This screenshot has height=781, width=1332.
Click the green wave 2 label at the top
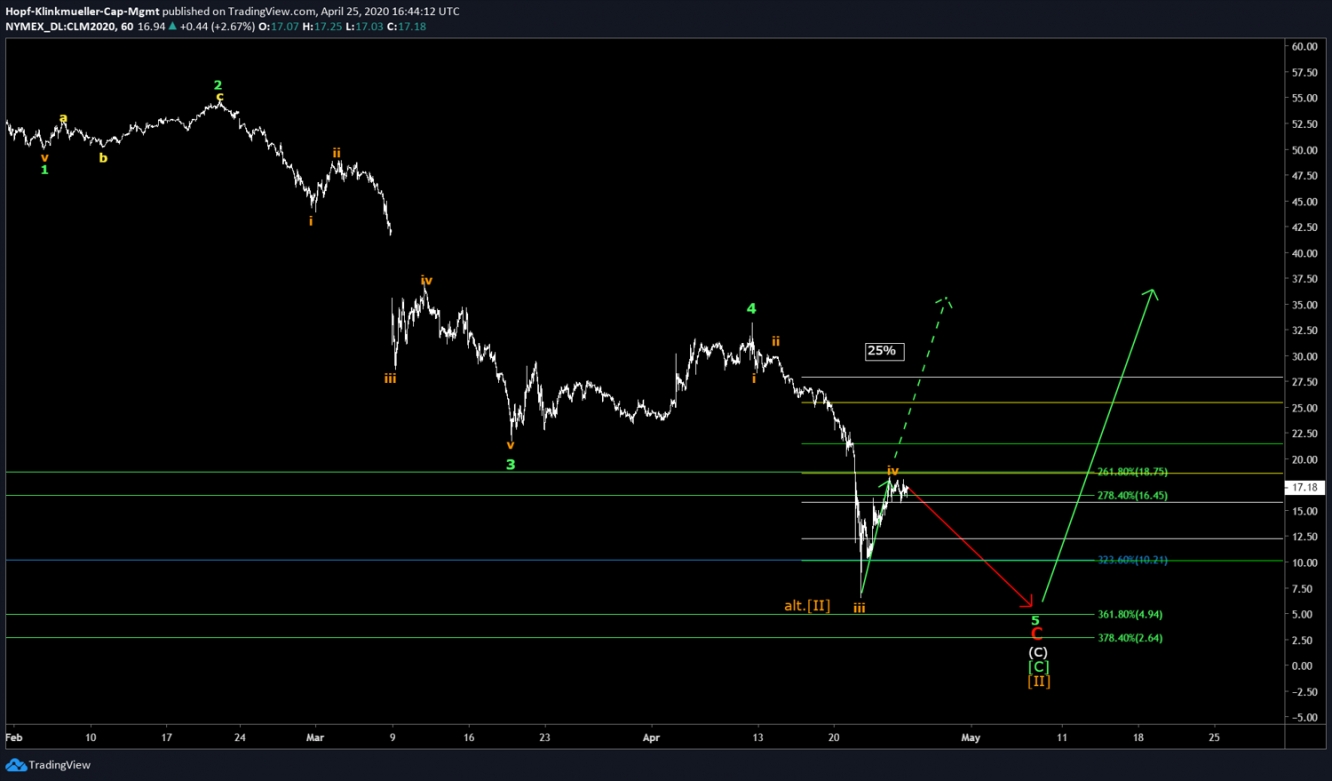pyautogui.click(x=218, y=86)
